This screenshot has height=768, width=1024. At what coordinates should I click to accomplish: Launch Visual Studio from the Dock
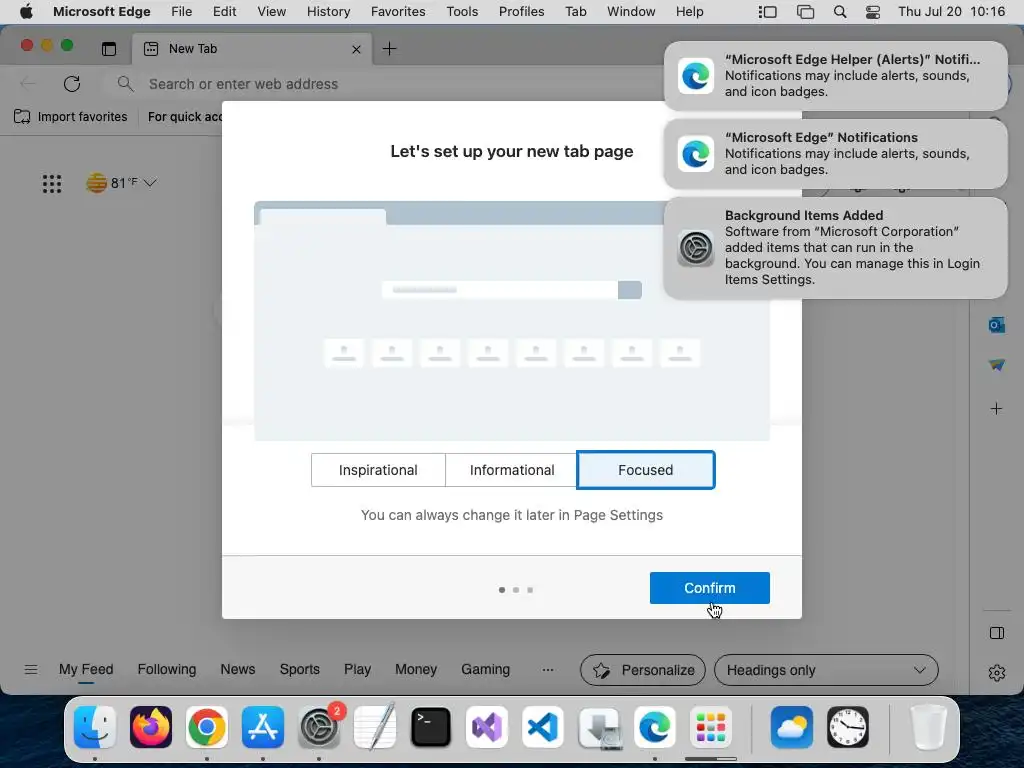click(x=487, y=727)
